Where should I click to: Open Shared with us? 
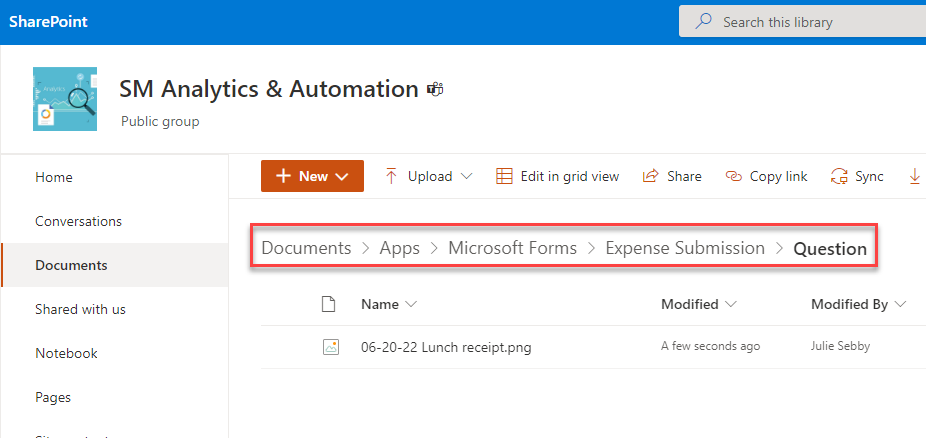tap(80, 309)
